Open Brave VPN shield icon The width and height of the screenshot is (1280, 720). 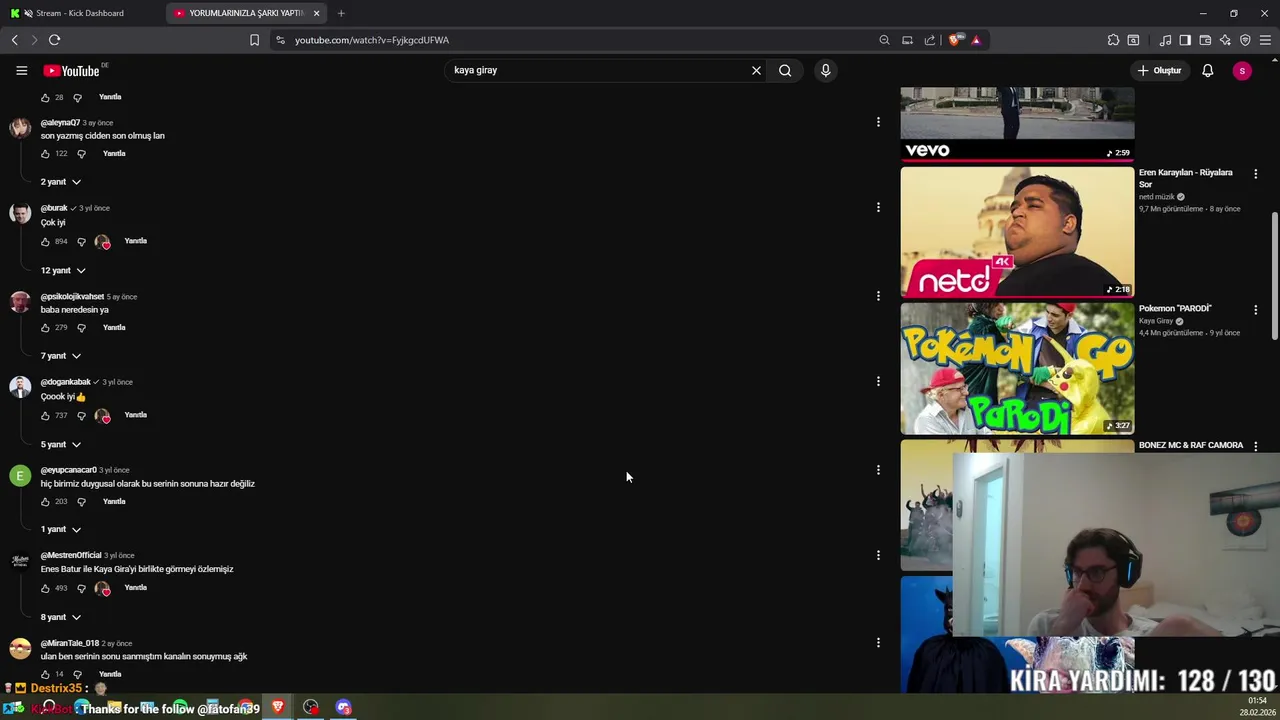[1245, 40]
